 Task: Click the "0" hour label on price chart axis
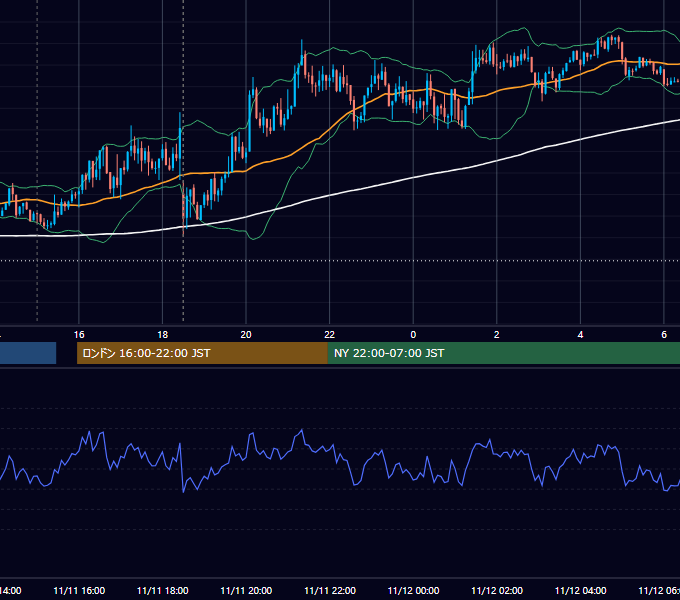(x=413, y=335)
